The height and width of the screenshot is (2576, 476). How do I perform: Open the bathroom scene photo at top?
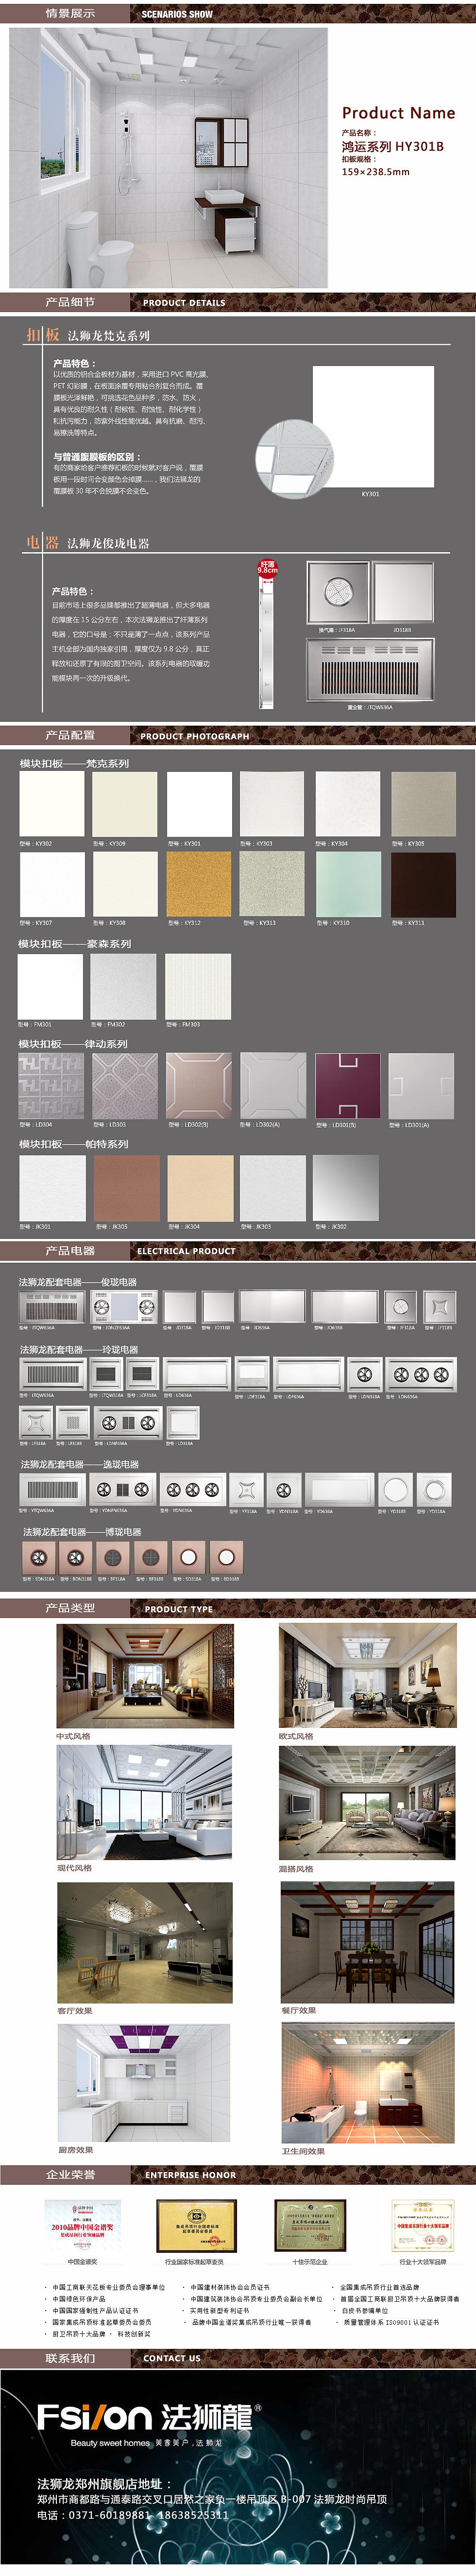pyautogui.click(x=168, y=157)
